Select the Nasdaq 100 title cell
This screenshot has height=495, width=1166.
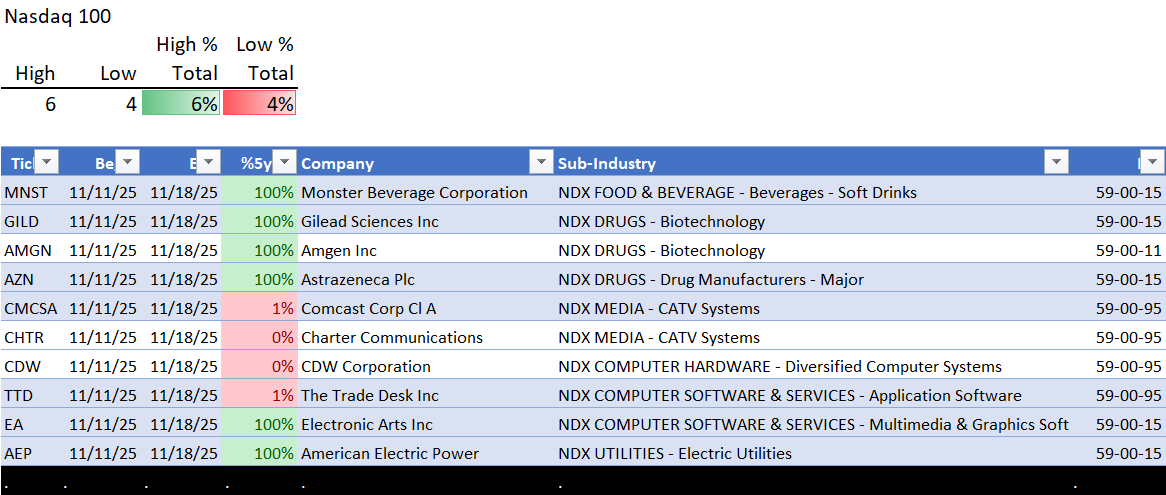click(58, 16)
